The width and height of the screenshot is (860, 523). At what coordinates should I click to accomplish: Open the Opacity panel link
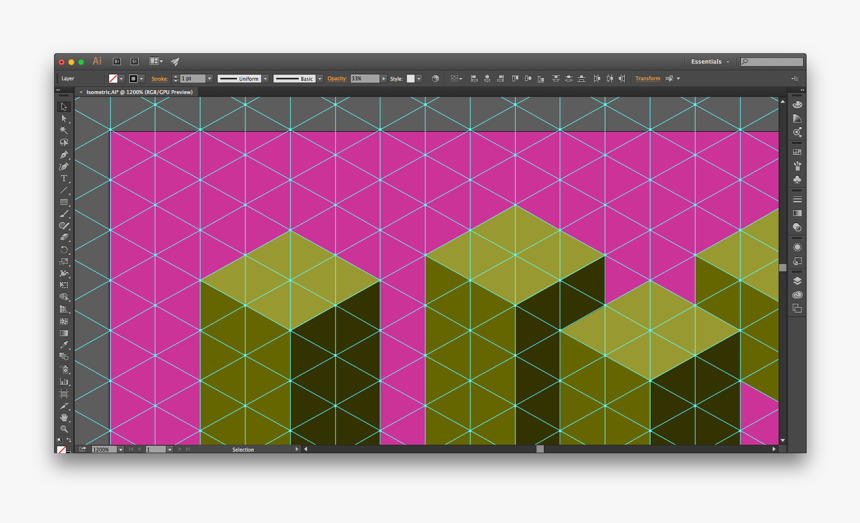(337, 78)
